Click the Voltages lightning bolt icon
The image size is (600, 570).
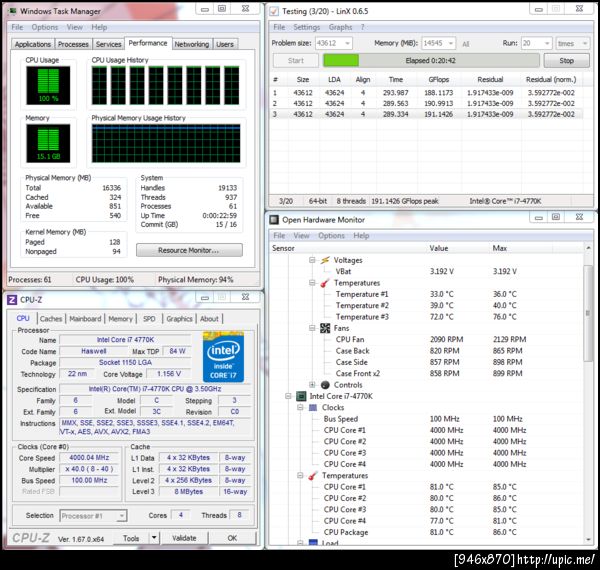(325, 259)
